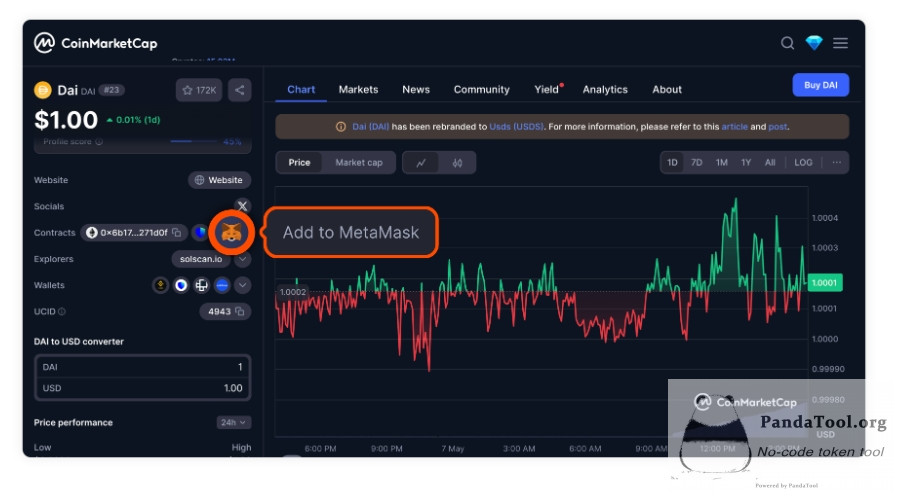Select the Binance wallet icon
Viewport: 904px width, 502px height.
point(160,285)
